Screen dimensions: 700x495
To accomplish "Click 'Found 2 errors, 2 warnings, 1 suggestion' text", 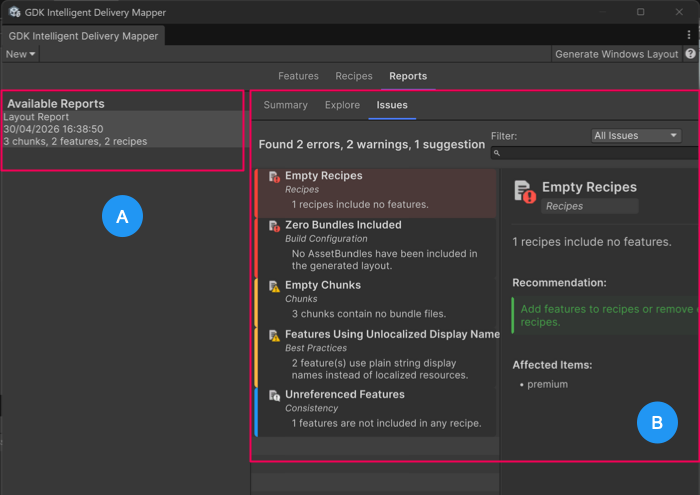I will 371,145.
